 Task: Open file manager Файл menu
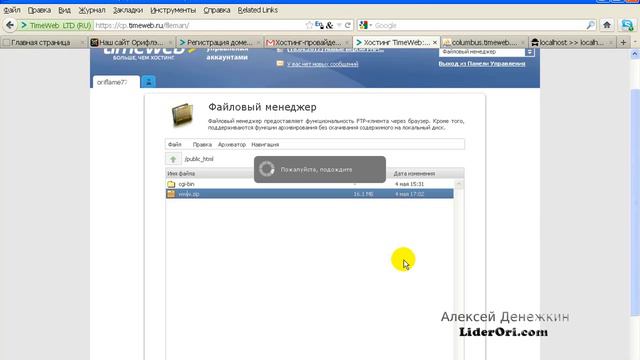pyautogui.click(x=175, y=144)
